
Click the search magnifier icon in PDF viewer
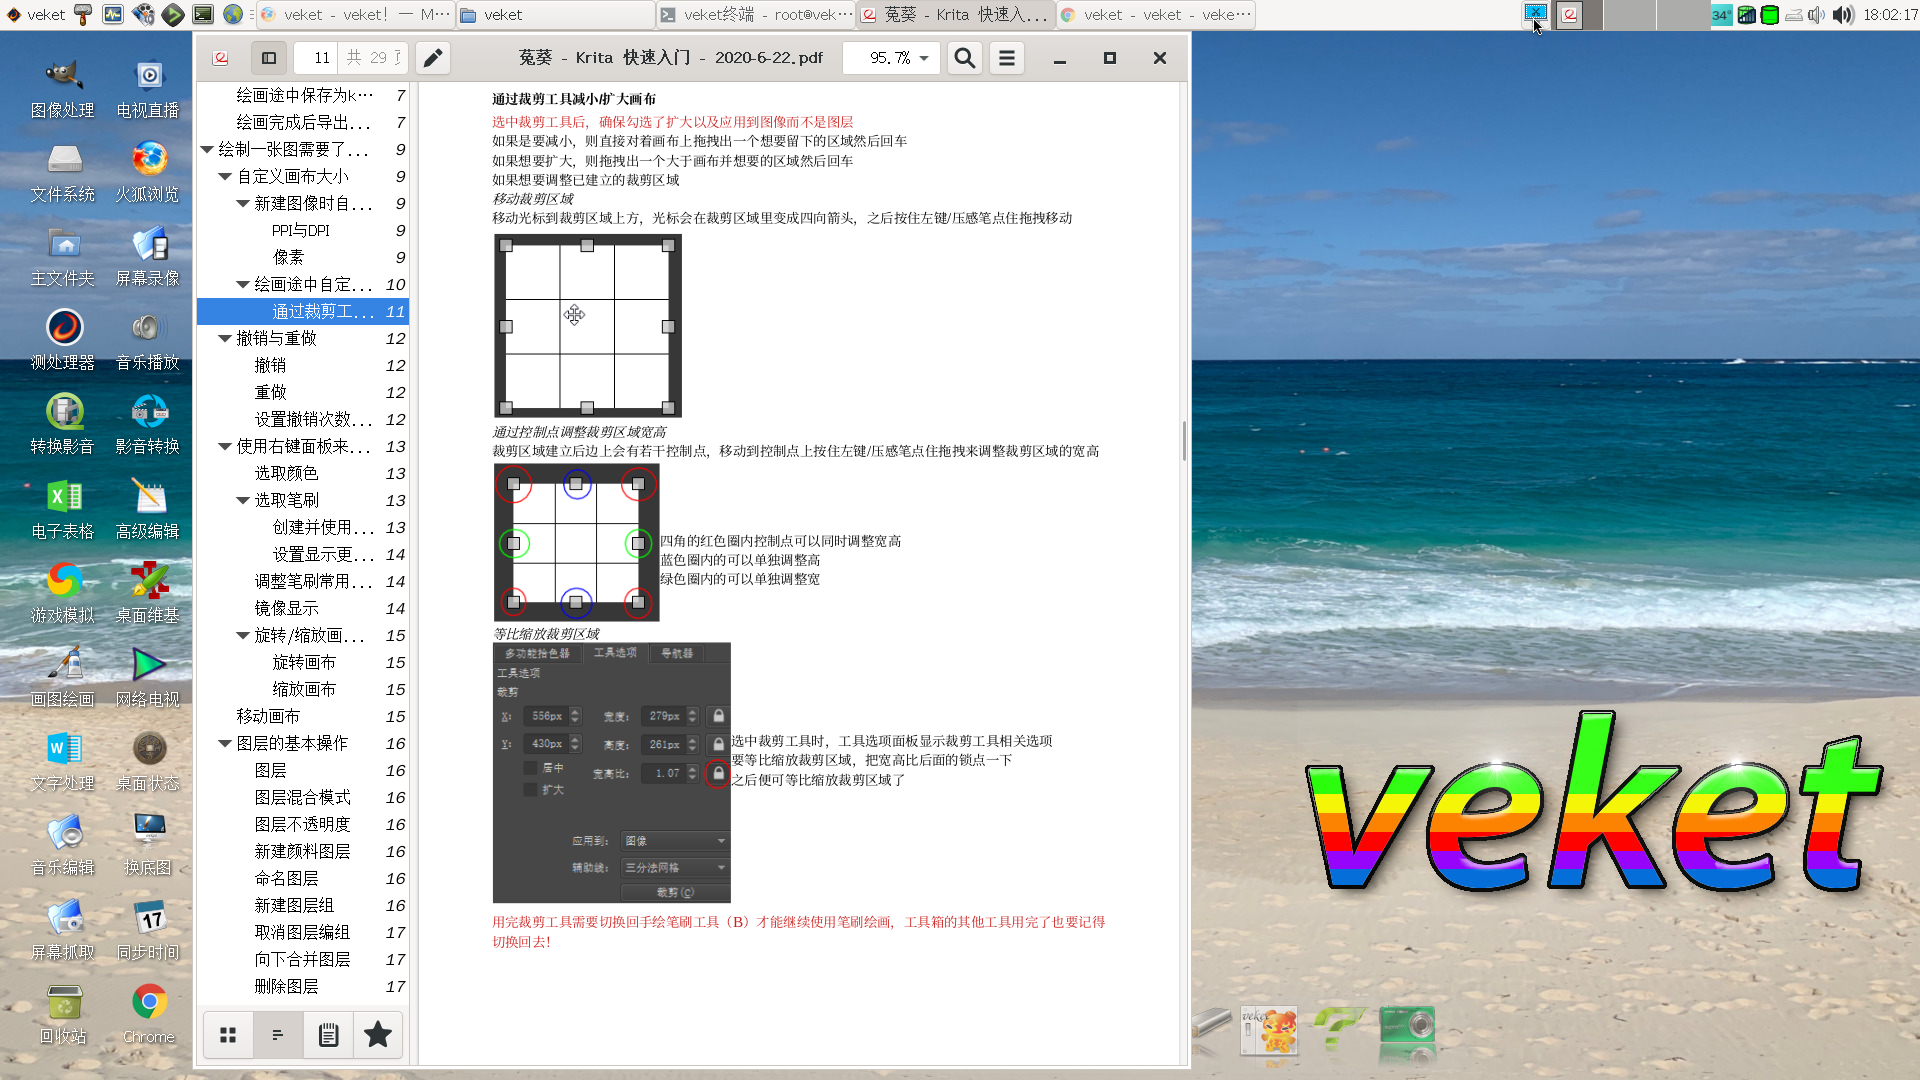(963, 57)
